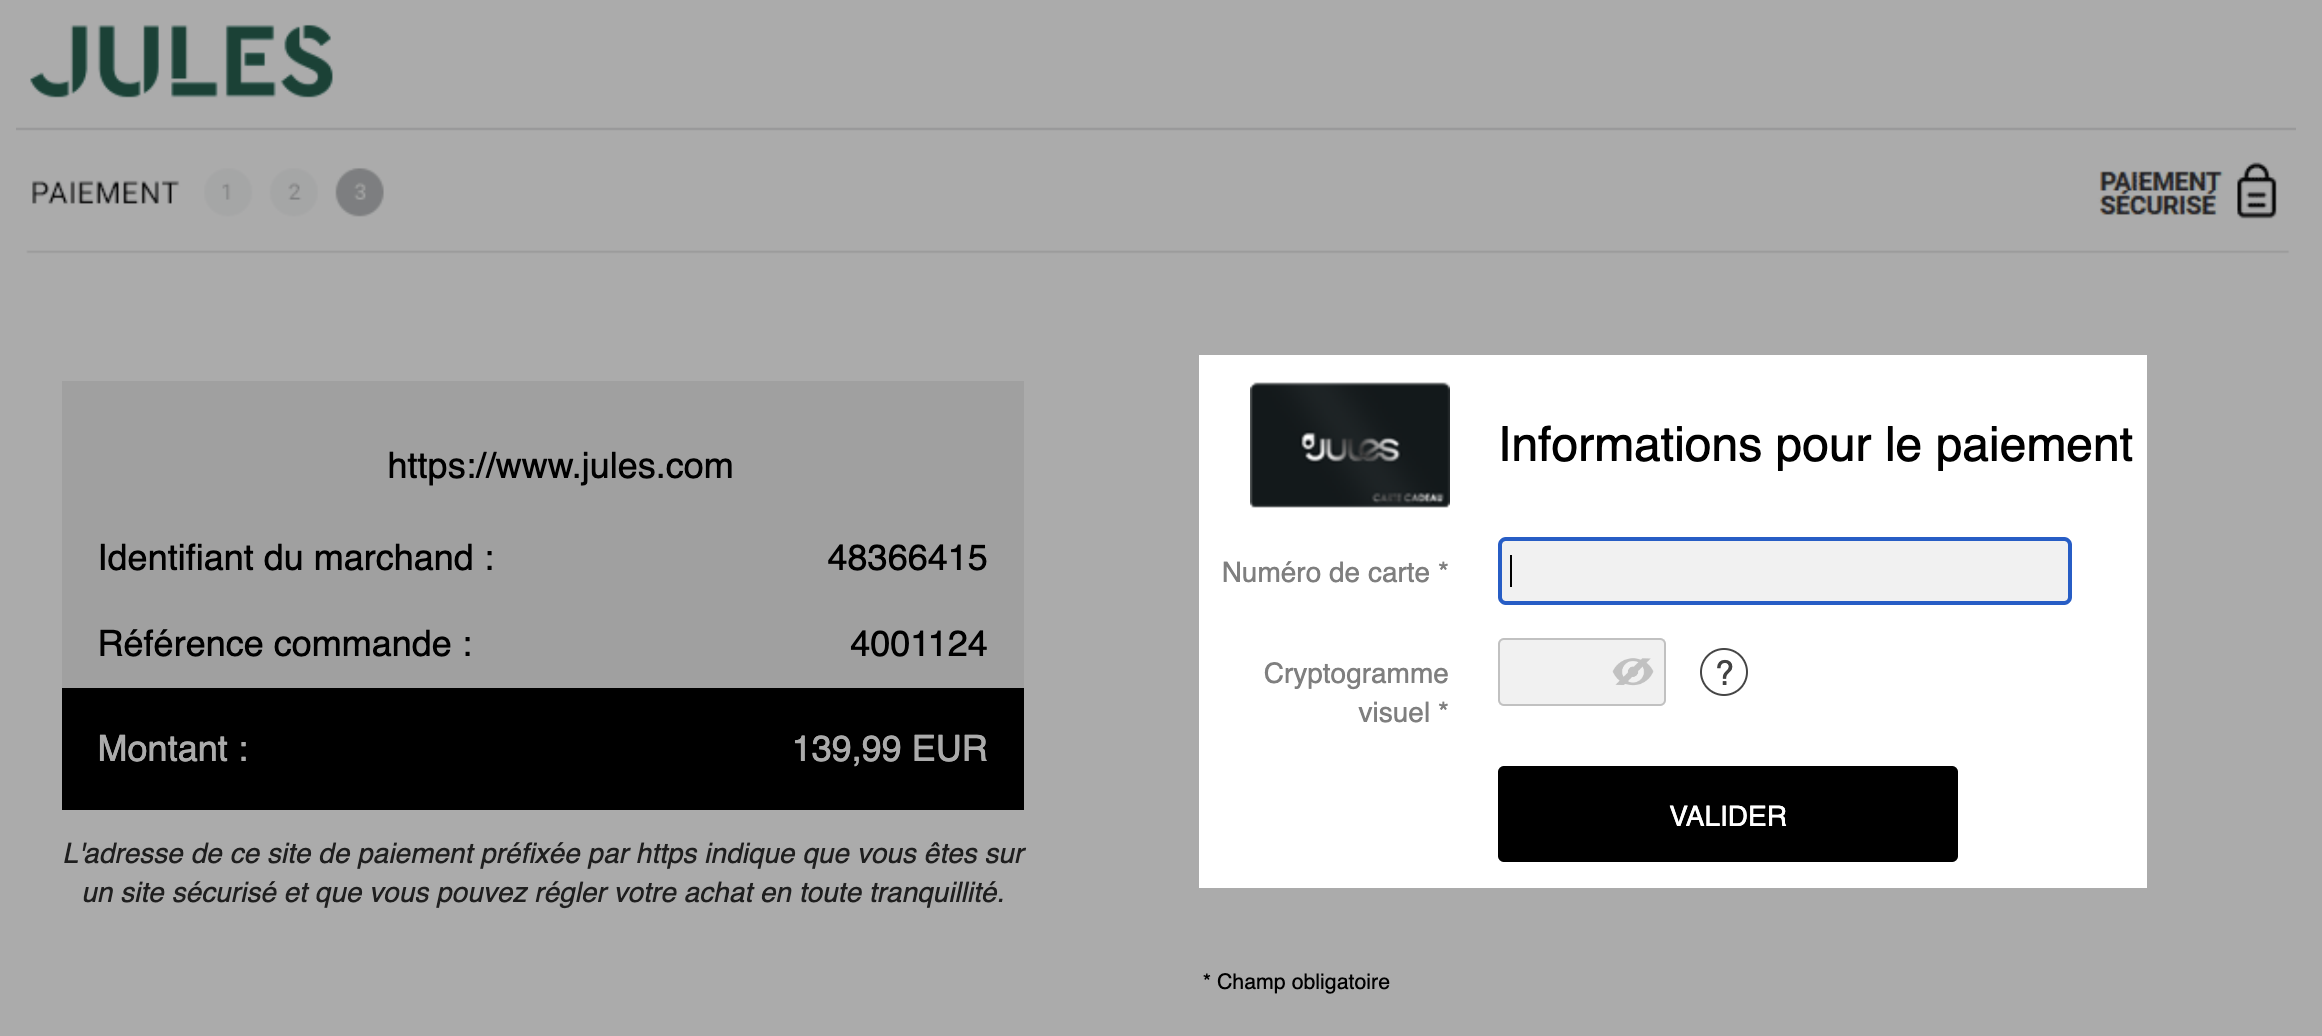Click the merchant identifier 48366415
The image size is (2322, 1036).
[907, 558]
